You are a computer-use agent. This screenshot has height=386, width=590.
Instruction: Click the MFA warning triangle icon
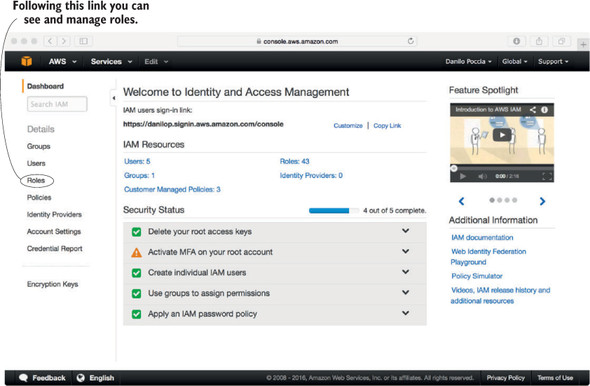point(136,252)
